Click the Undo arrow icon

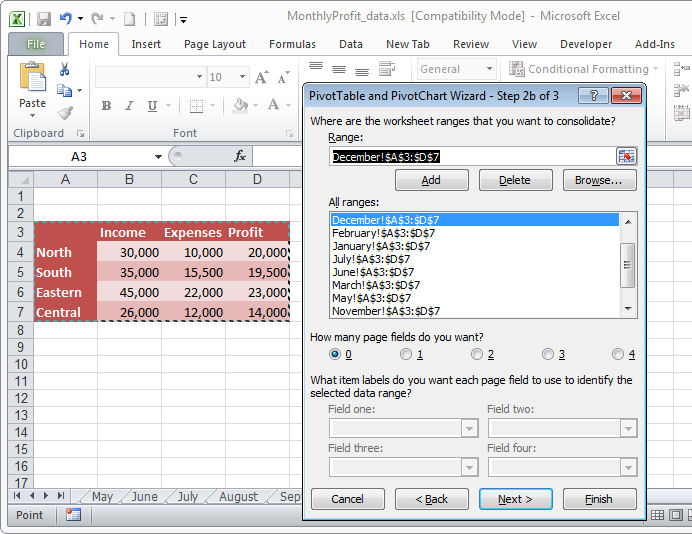pos(66,18)
